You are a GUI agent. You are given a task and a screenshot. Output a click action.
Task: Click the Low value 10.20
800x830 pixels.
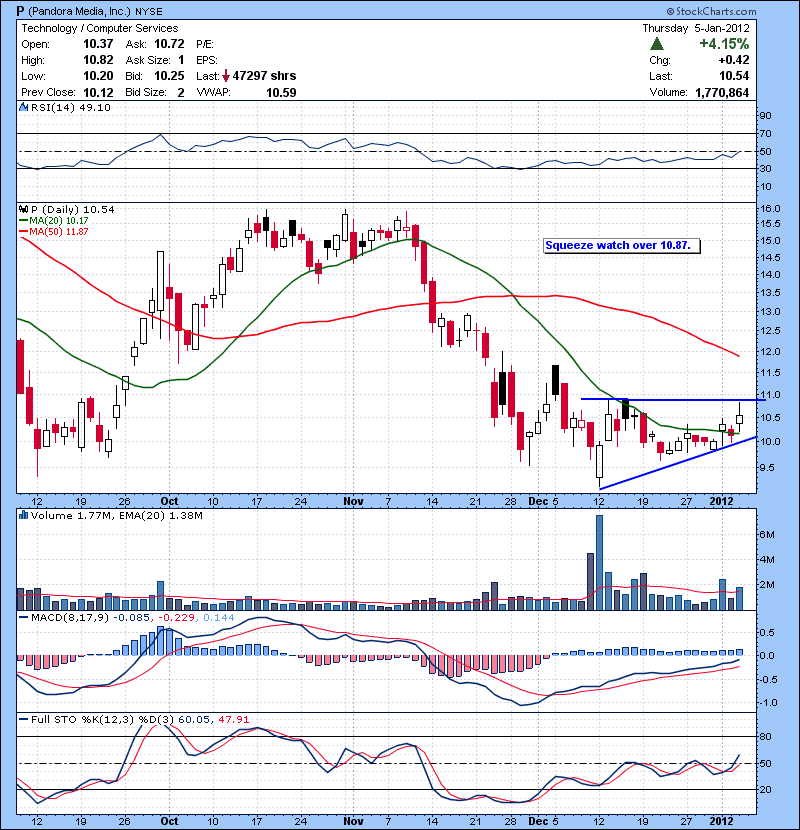point(98,76)
